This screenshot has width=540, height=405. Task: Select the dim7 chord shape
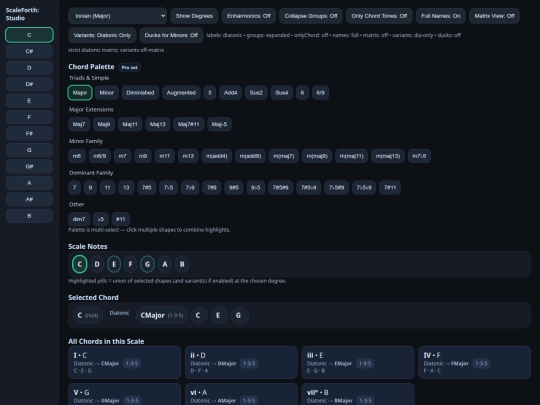[x=79, y=219]
